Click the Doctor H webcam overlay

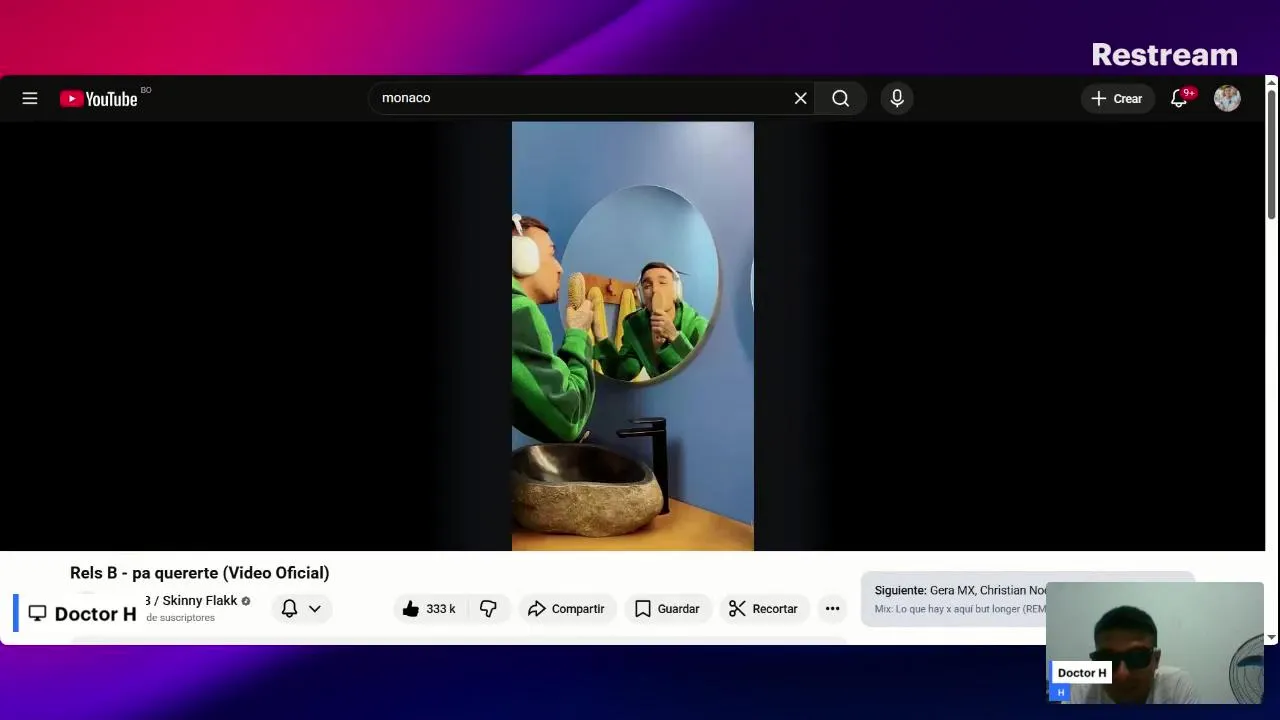[x=1155, y=643]
